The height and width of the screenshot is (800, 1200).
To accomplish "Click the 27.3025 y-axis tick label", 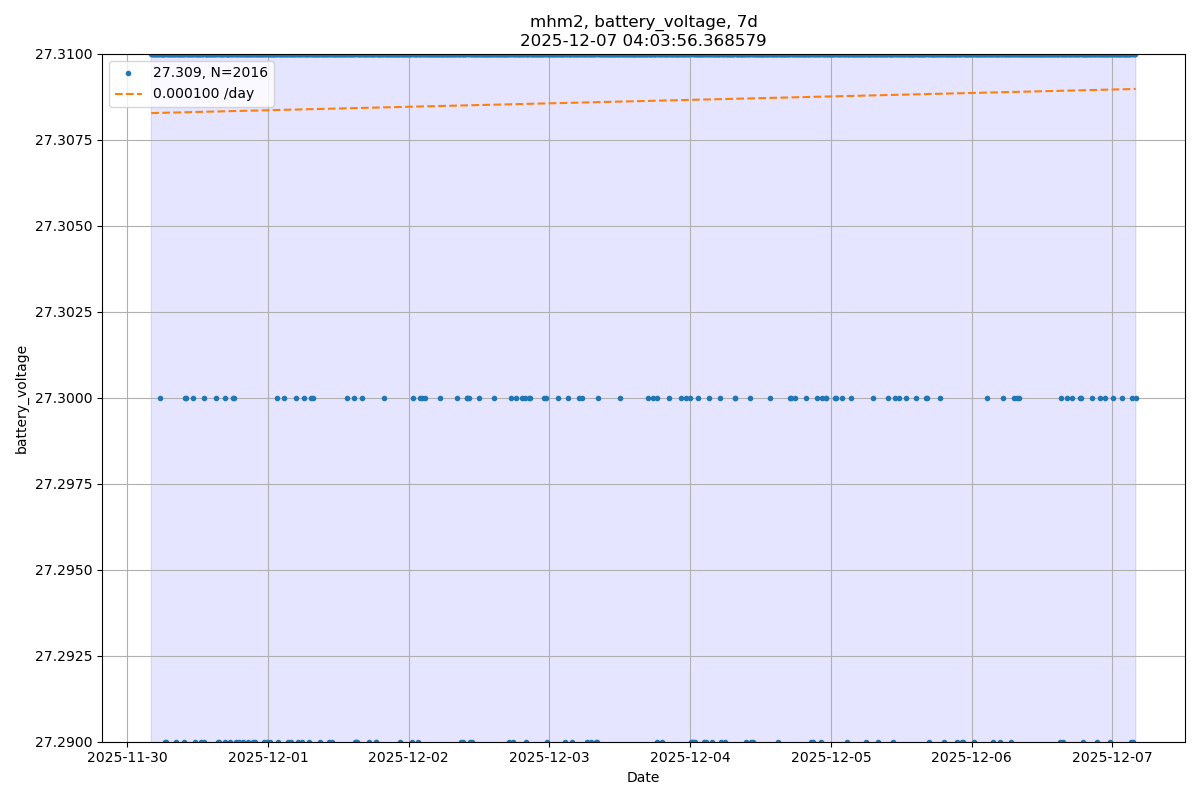I will 63,312.
